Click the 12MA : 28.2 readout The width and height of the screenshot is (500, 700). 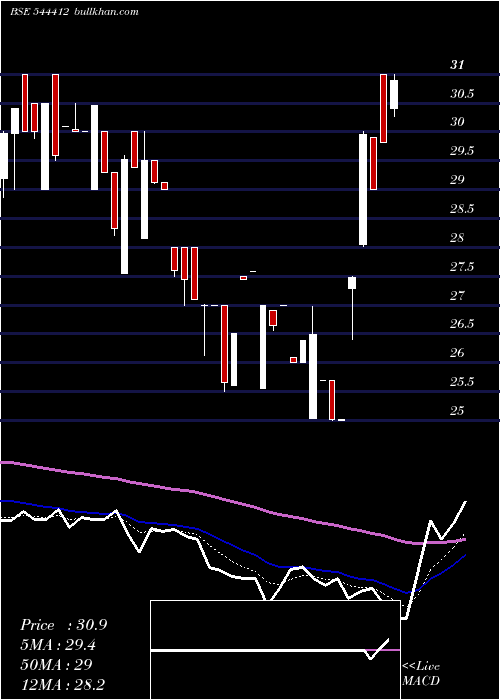point(62,684)
